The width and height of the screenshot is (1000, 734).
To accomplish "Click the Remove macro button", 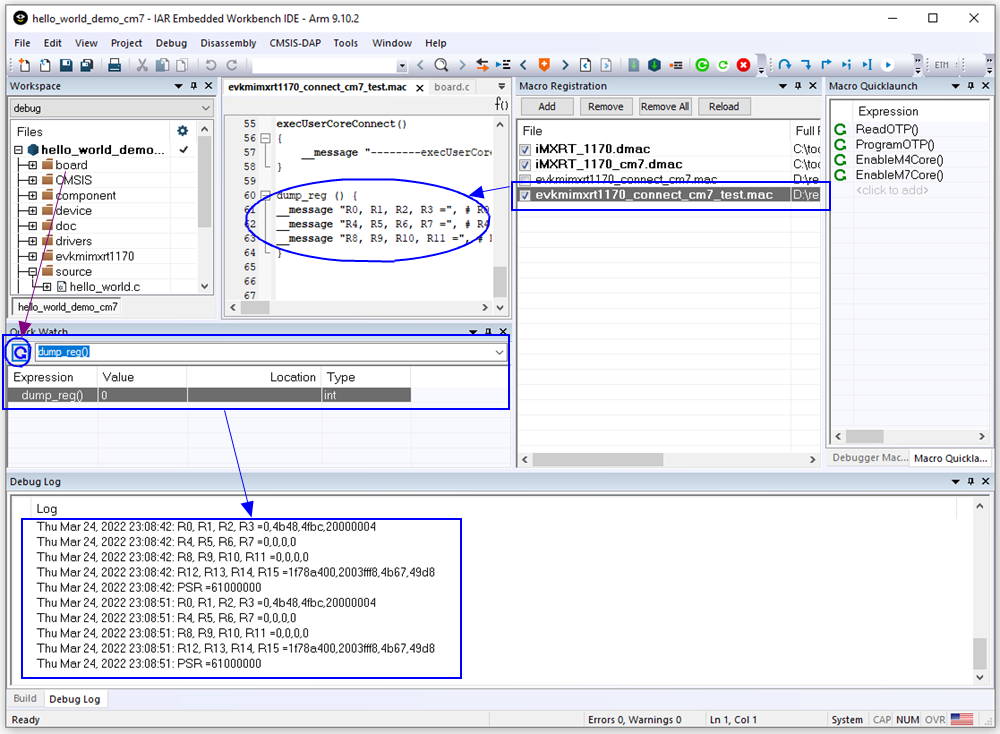I will click(605, 106).
